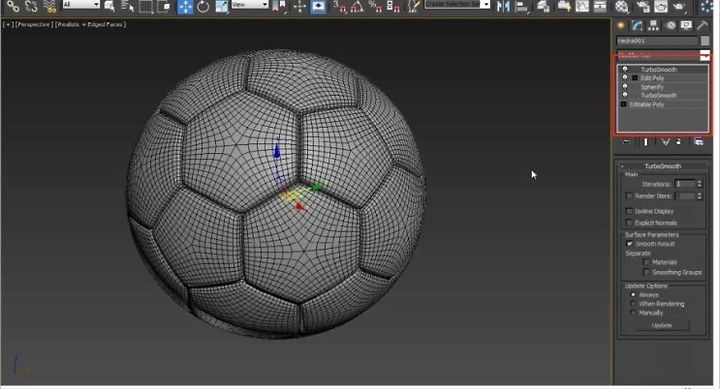
Task: Toggle the Spinner Snap icon
Action: (393, 6)
